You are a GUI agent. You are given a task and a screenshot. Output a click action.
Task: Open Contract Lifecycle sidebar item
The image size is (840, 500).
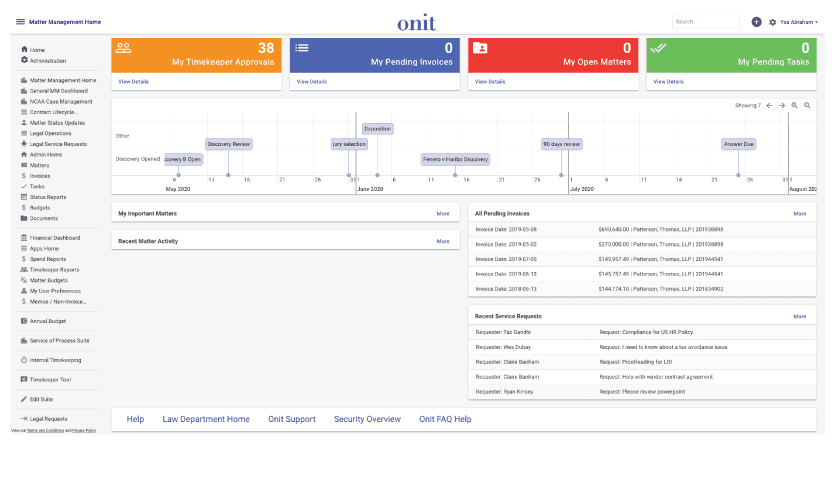pos(53,113)
